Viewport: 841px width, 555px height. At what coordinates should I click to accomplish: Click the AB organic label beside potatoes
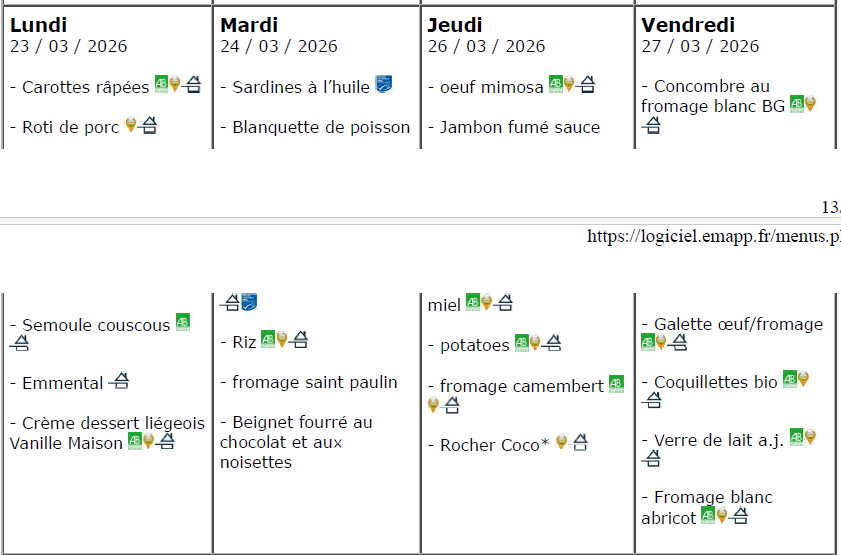(x=521, y=342)
